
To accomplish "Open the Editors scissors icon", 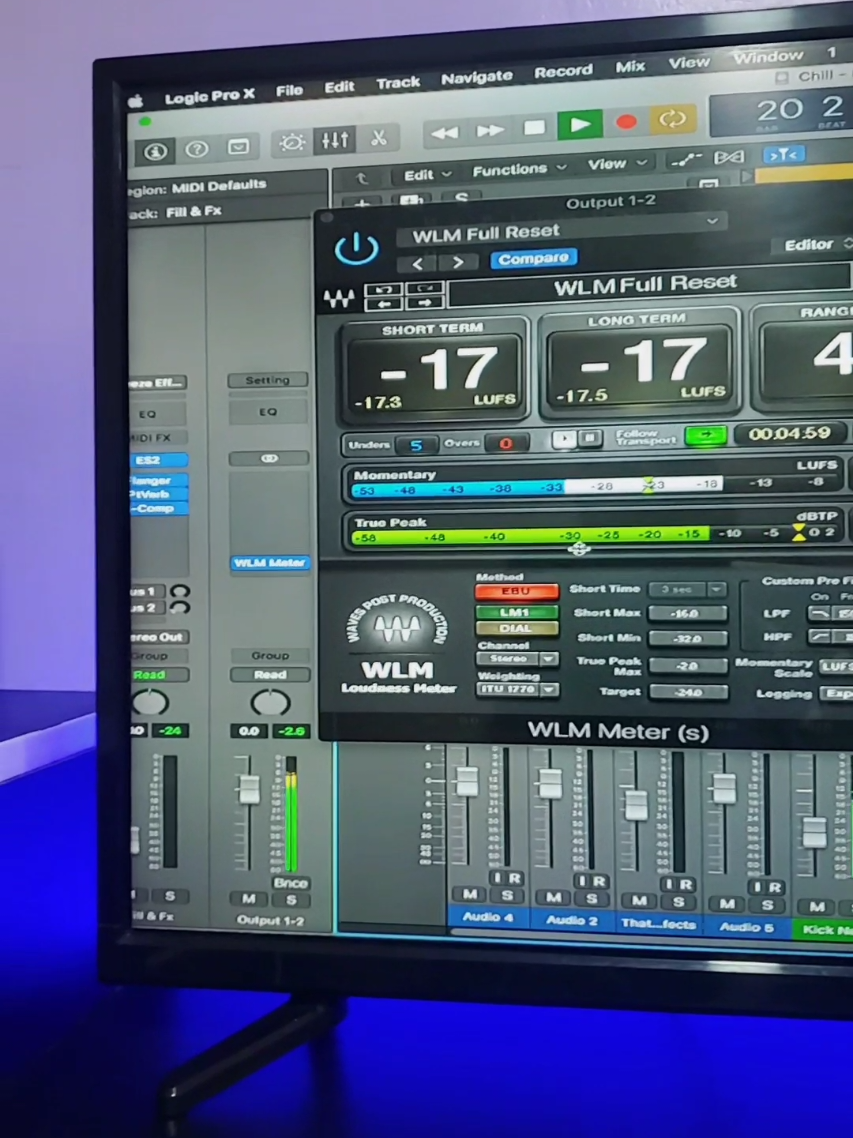I will [378, 137].
